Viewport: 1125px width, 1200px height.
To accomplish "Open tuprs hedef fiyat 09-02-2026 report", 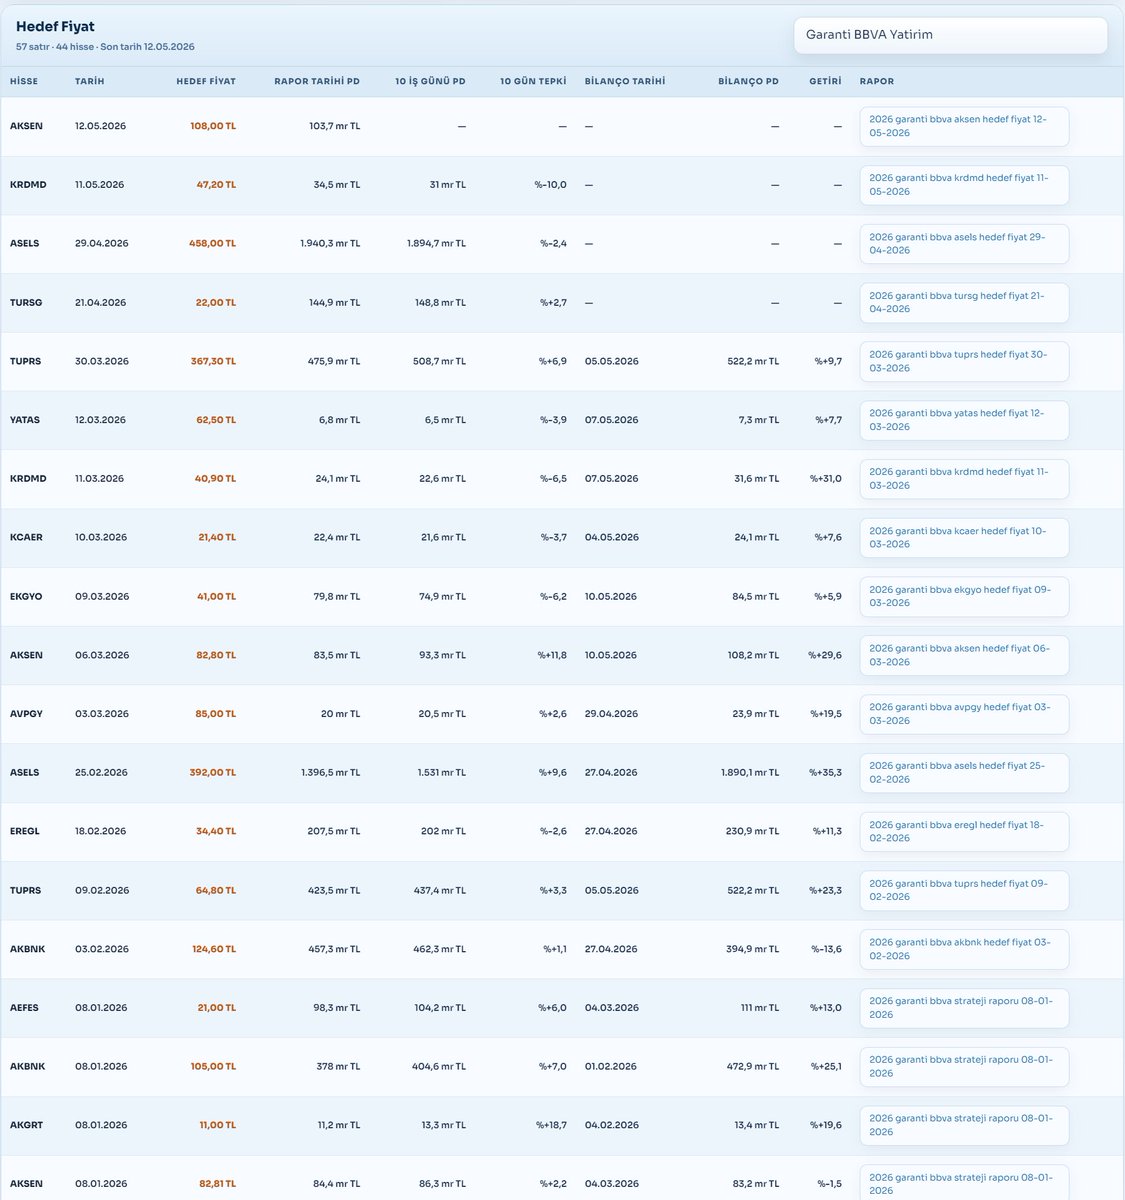I will click(964, 890).
